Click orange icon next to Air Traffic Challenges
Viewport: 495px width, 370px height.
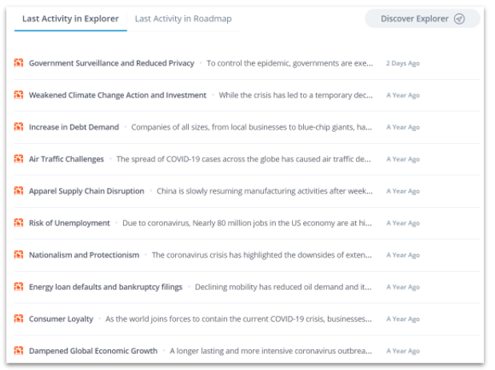point(19,159)
